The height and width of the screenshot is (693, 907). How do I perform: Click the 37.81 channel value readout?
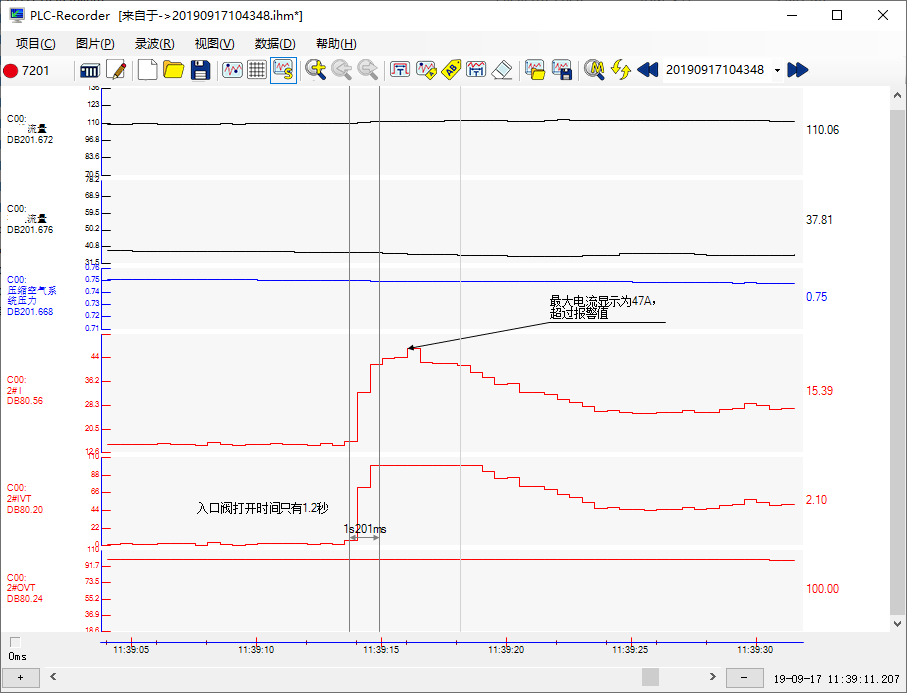(x=819, y=220)
